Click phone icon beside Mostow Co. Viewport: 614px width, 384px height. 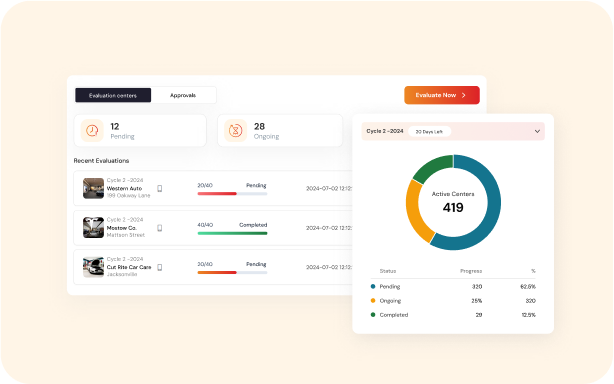pos(160,228)
